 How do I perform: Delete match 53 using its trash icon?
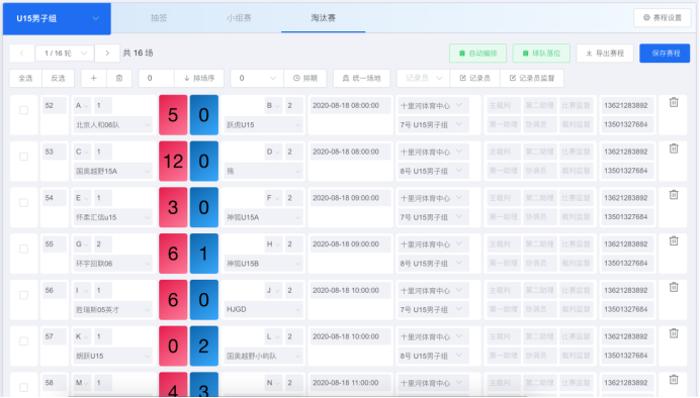coord(674,149)
